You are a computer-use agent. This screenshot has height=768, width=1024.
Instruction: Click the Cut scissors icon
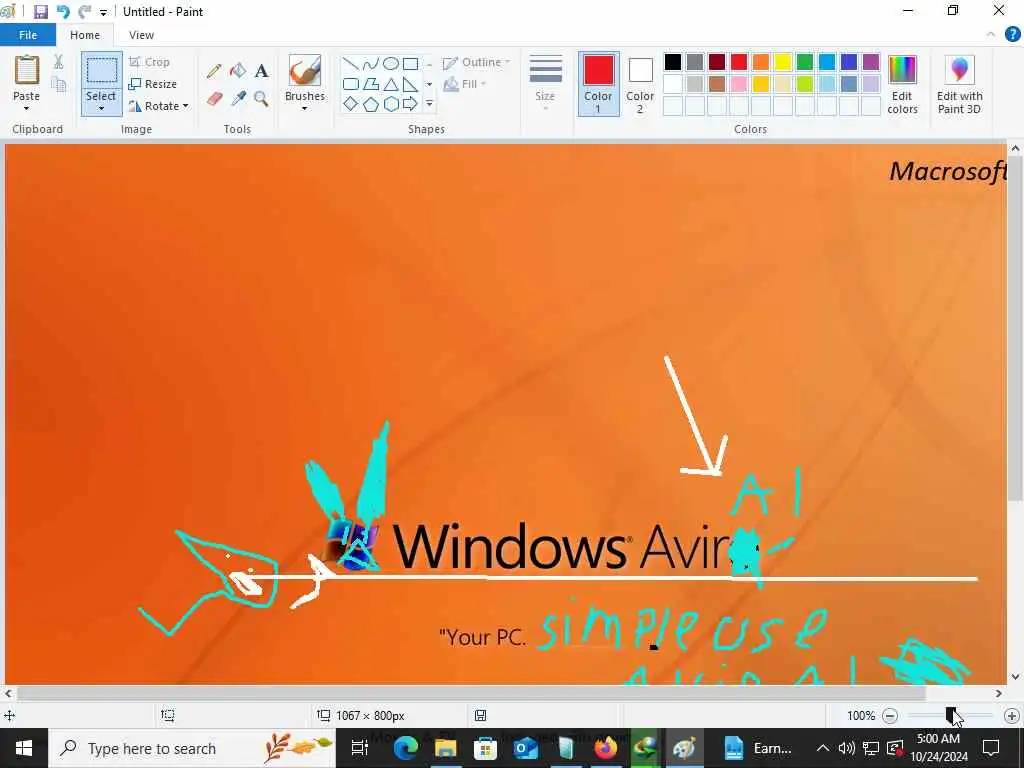tap(59, 62)
